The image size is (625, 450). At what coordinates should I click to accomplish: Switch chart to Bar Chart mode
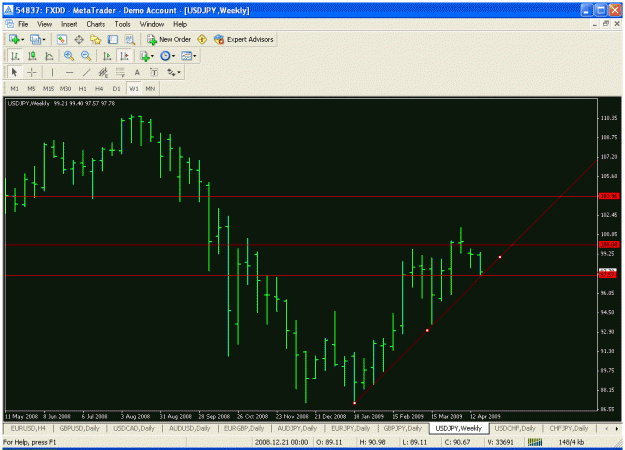(15, 56)
